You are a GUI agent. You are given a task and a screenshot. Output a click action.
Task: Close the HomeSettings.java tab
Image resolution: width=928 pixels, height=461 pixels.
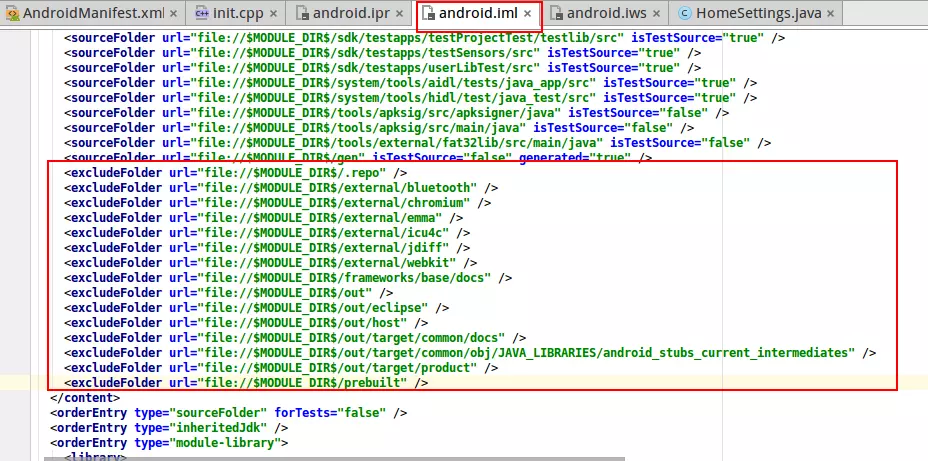coord(831,14)
